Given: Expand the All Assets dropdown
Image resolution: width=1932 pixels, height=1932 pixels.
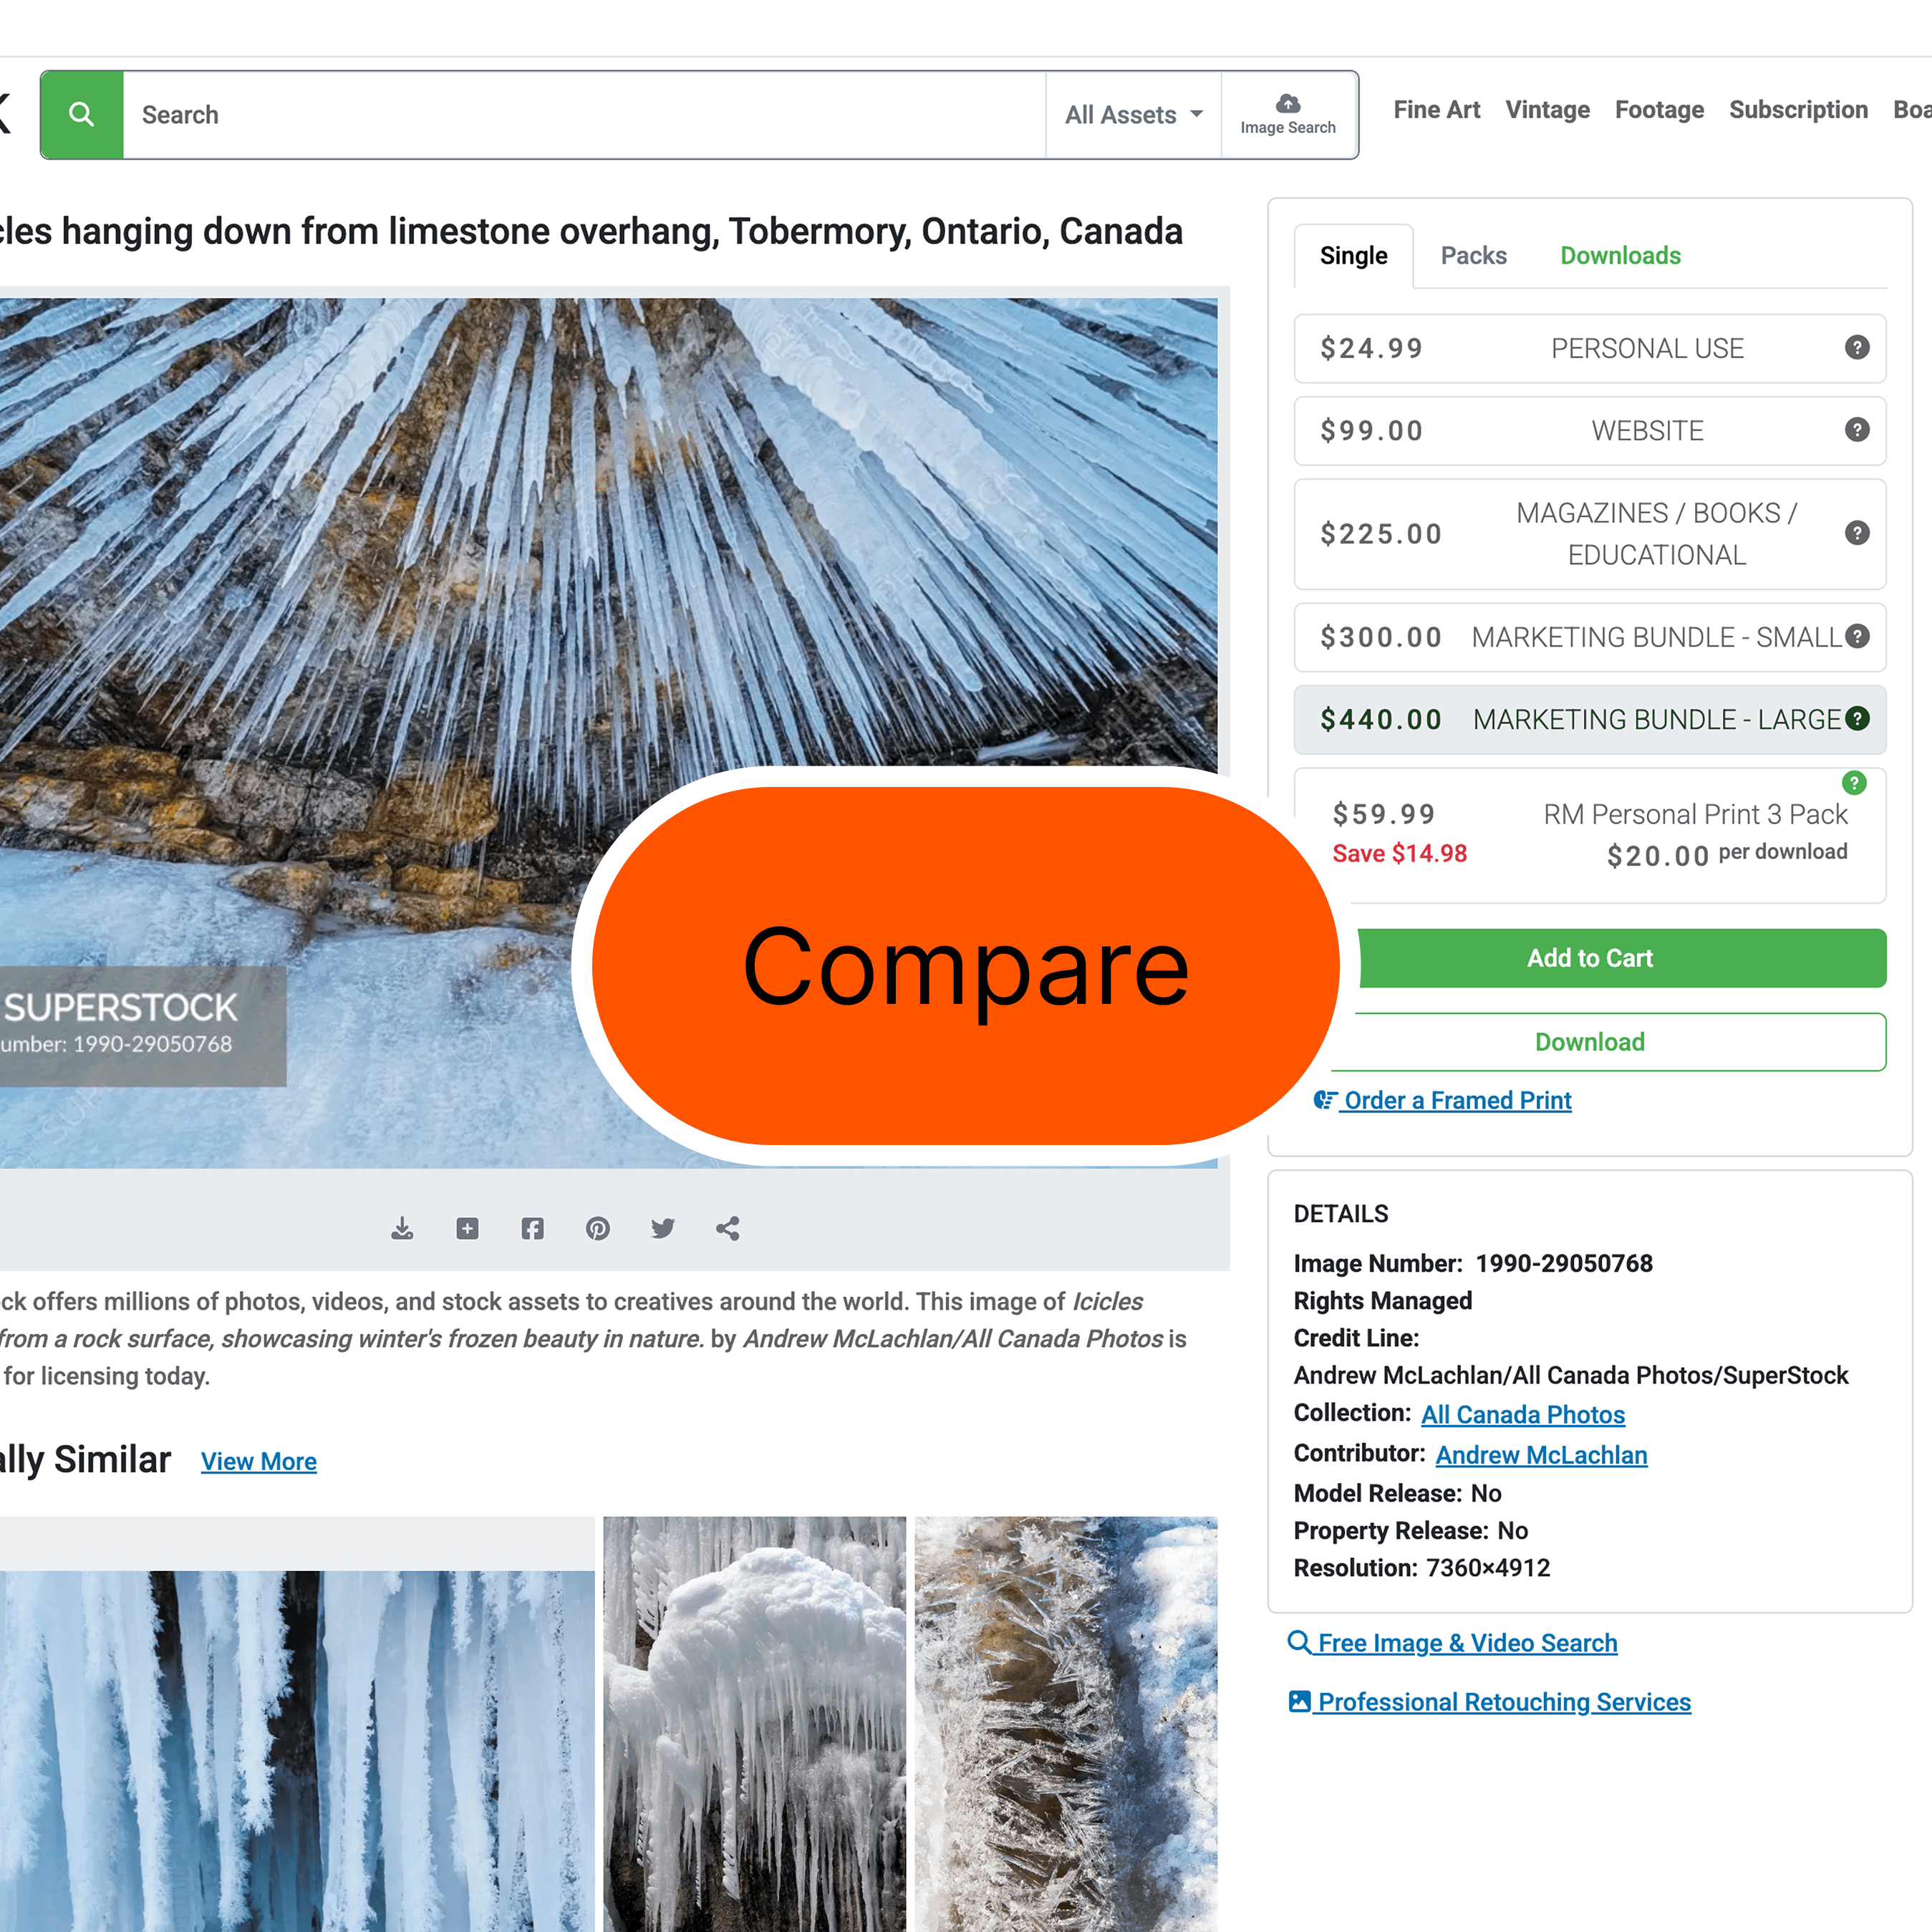Looking at the screenshot, I should coord(1133,115).
